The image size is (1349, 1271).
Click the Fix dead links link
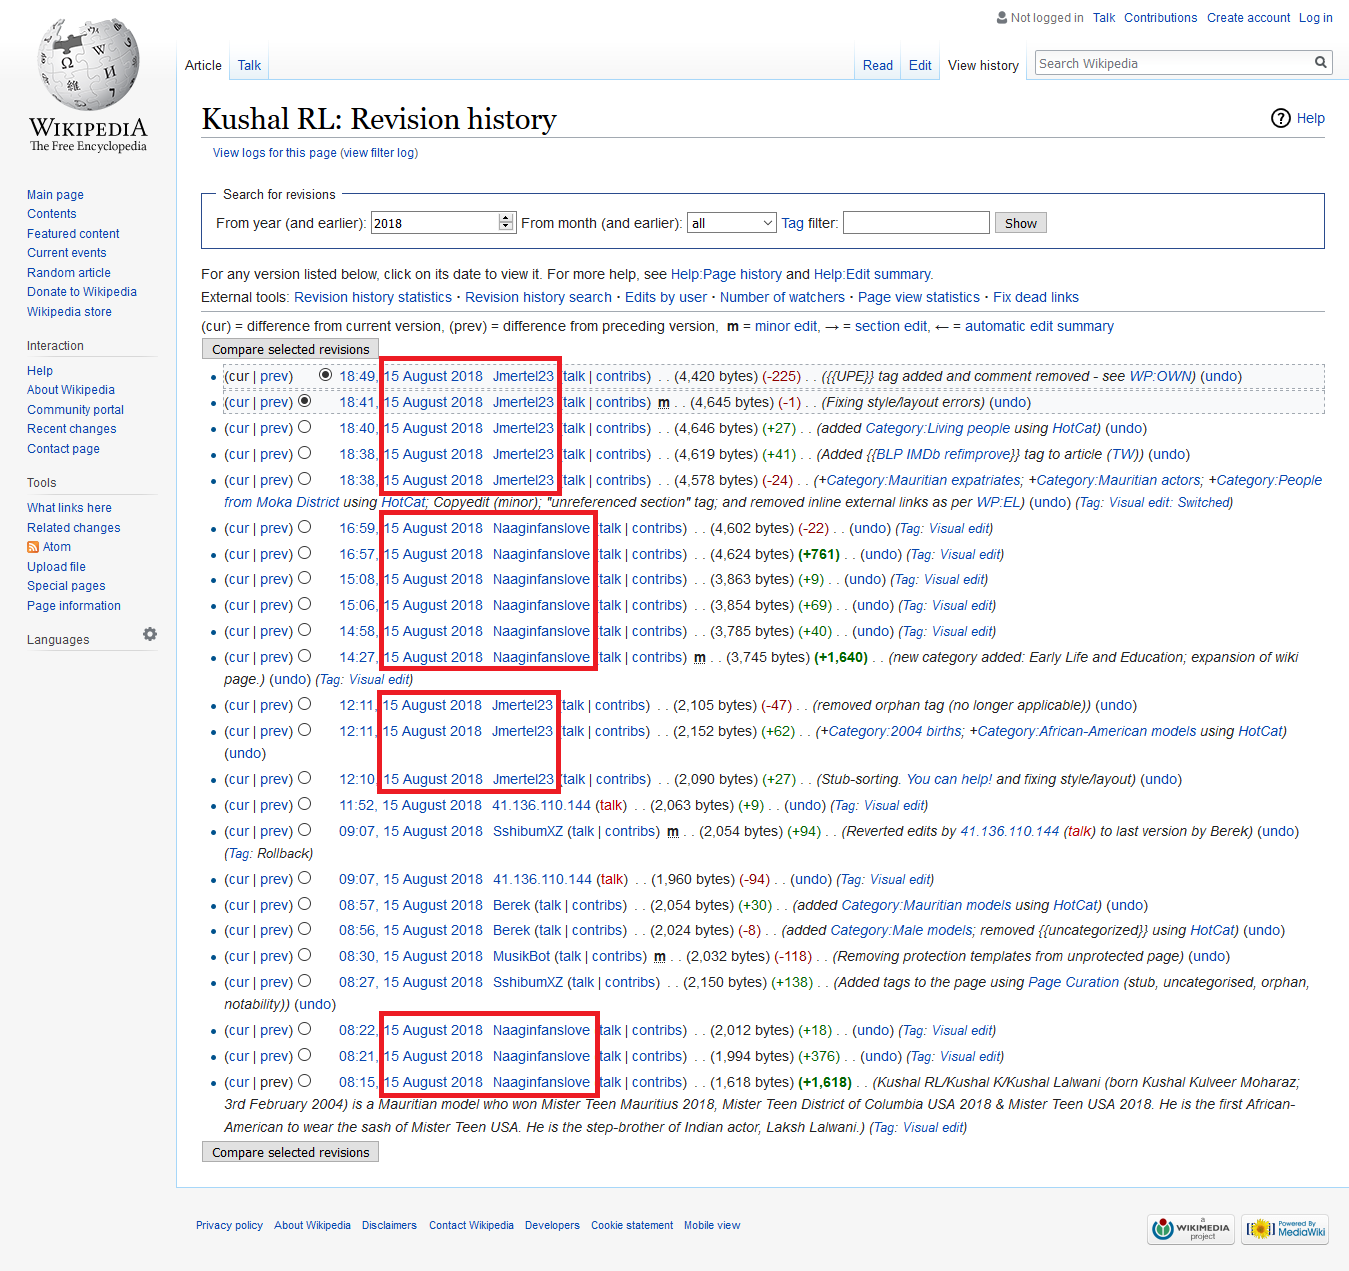click(1036, 297)
